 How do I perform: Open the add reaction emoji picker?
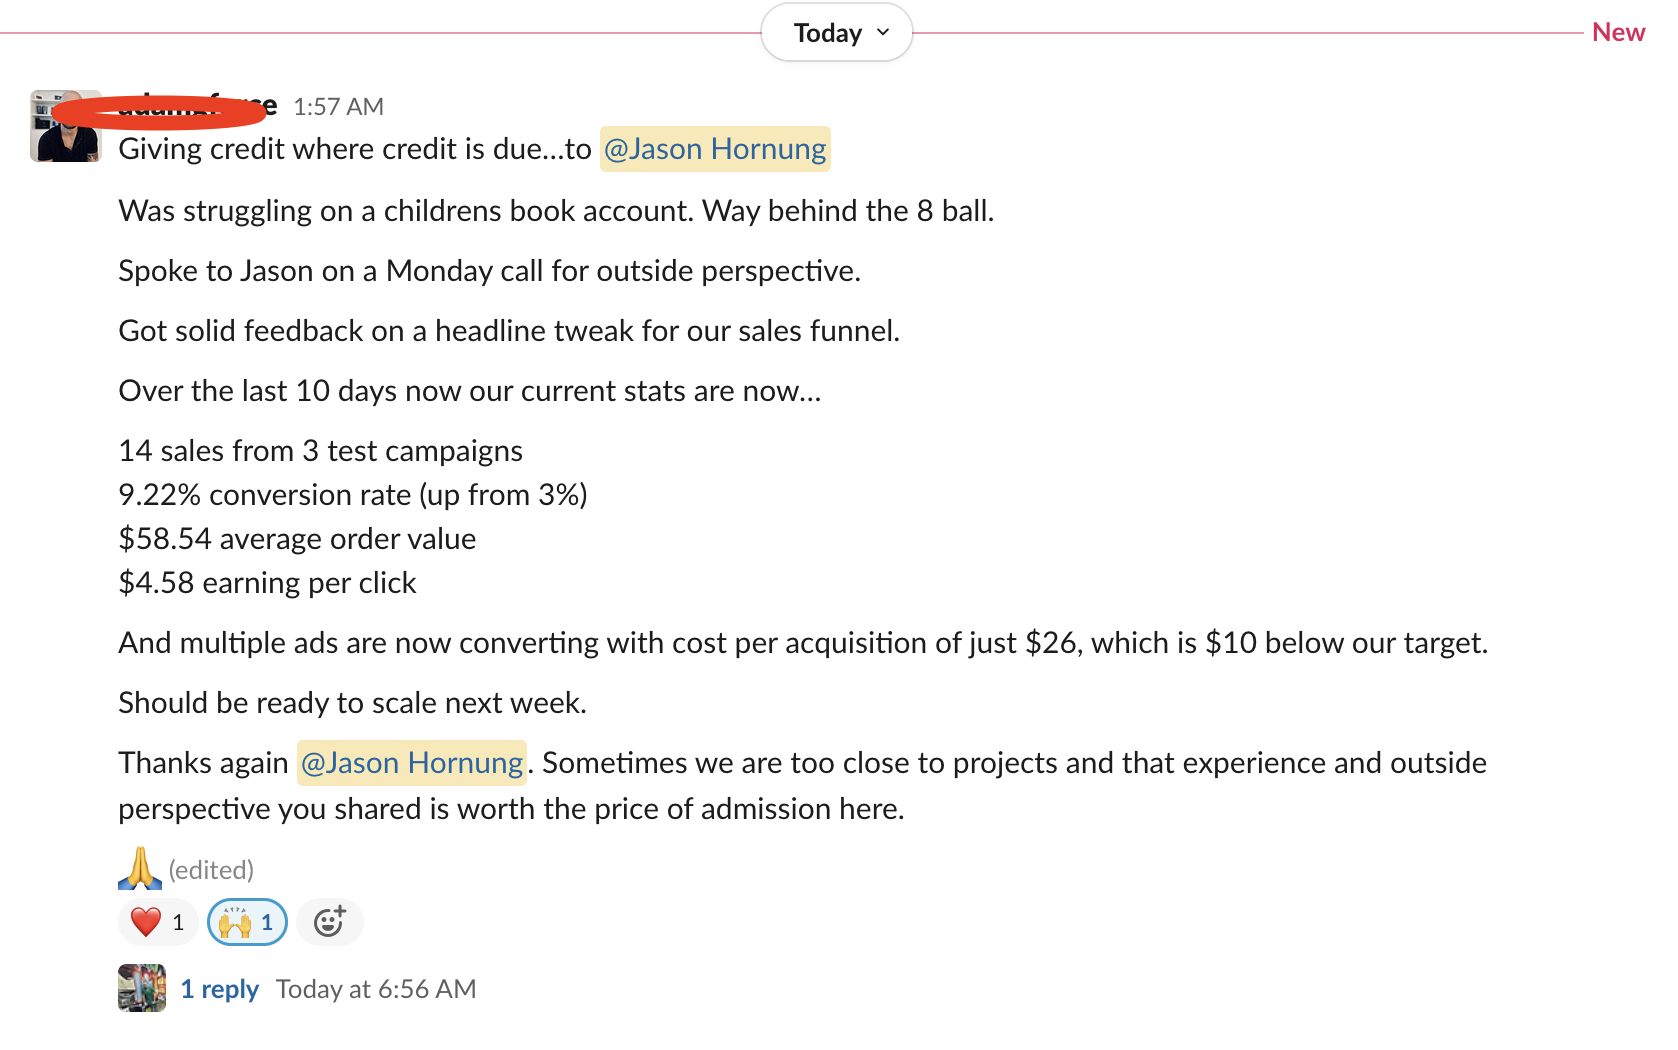[330, 922]
